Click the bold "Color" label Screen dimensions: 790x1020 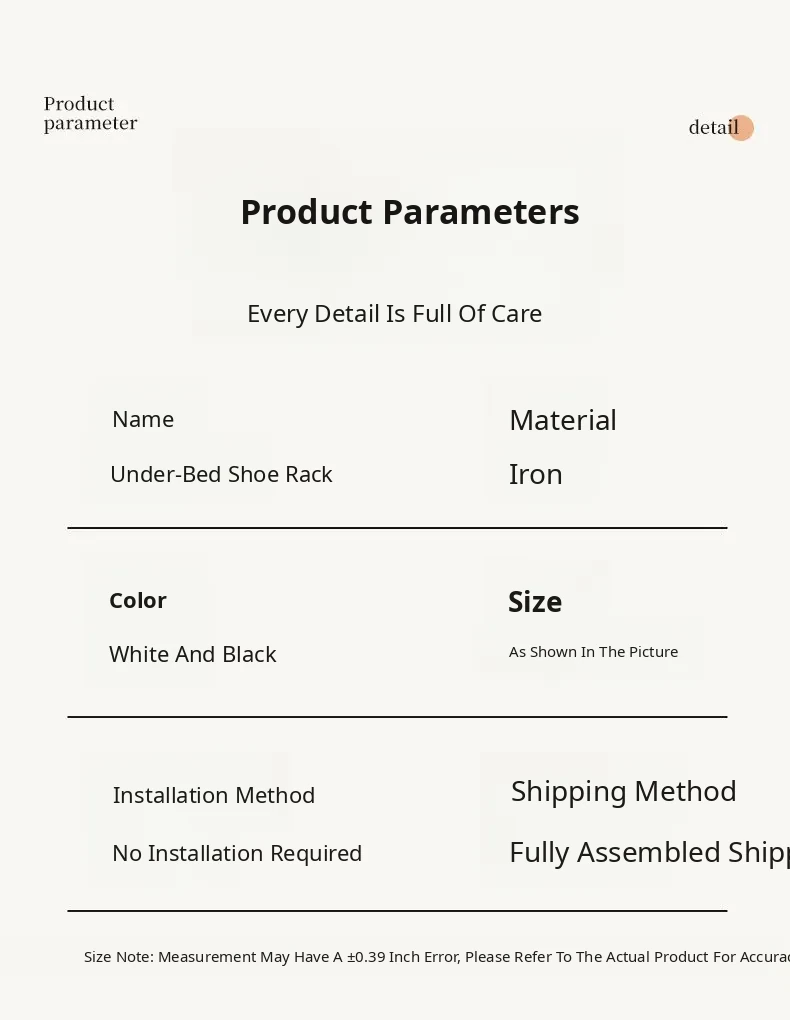(138, 600)
